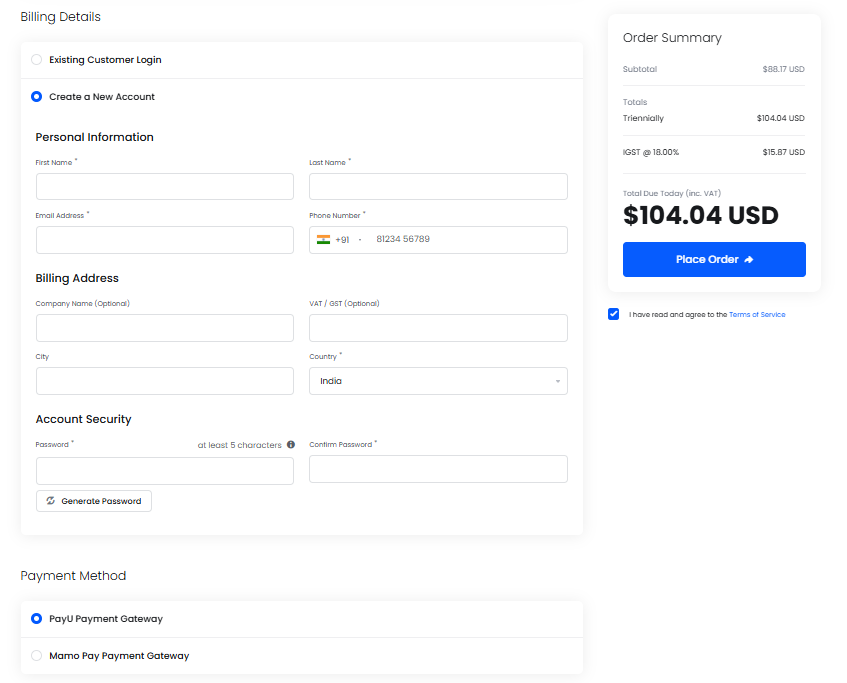Viewport: 847px width, 683px height.
Task: Focus the First Name input field
Action: tap(165, 186)
